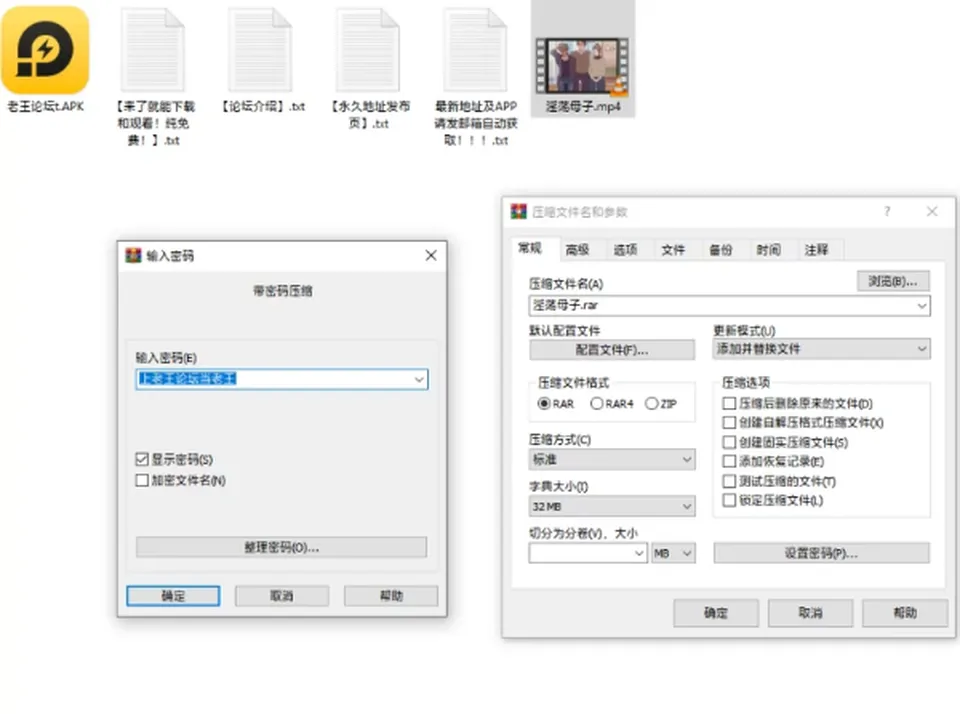Click the 切分为分卷 size input field
This screenshot has height=714, width=960.
(588, 554)
